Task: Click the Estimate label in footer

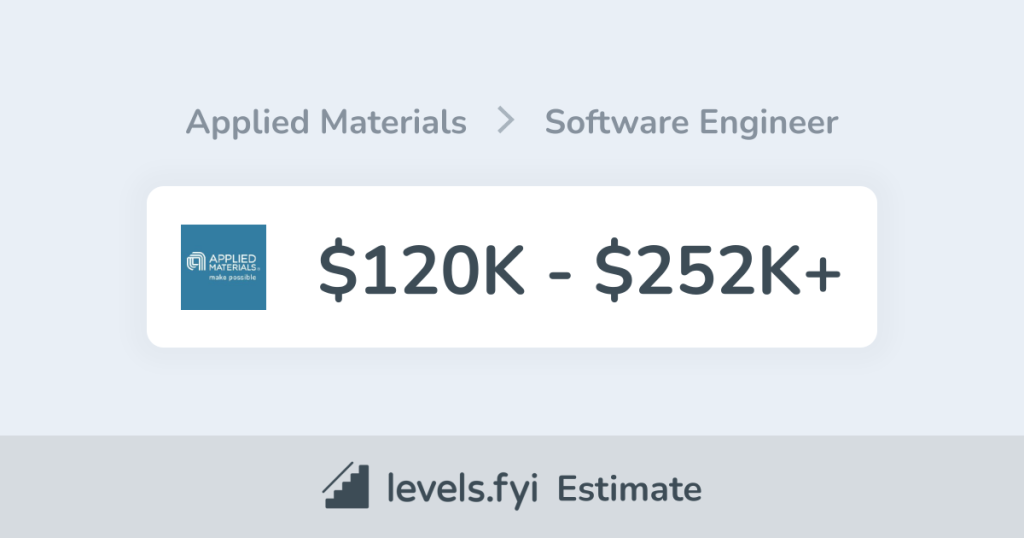Action: tap(629, 489)
